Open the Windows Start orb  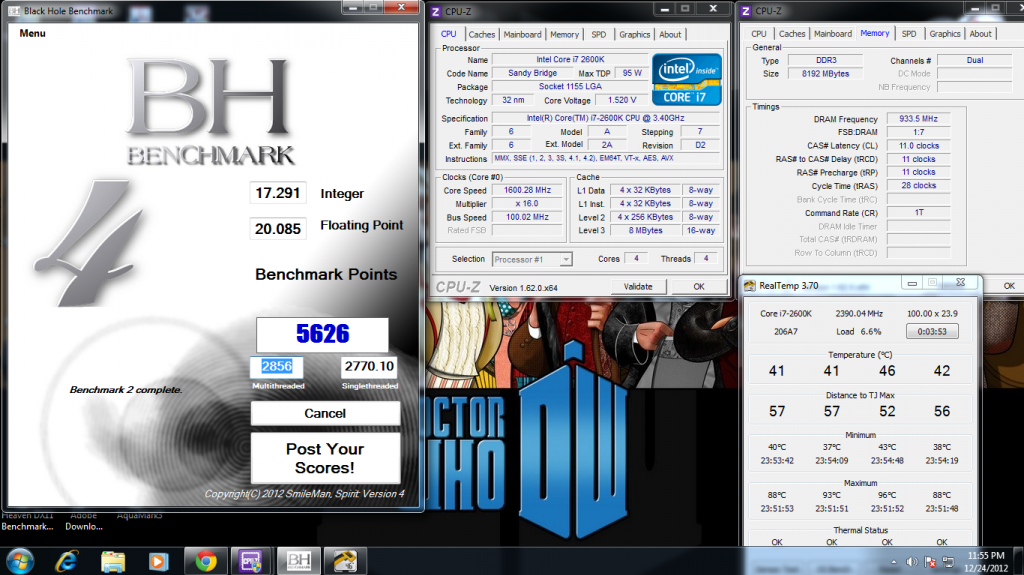click(20, 561)
